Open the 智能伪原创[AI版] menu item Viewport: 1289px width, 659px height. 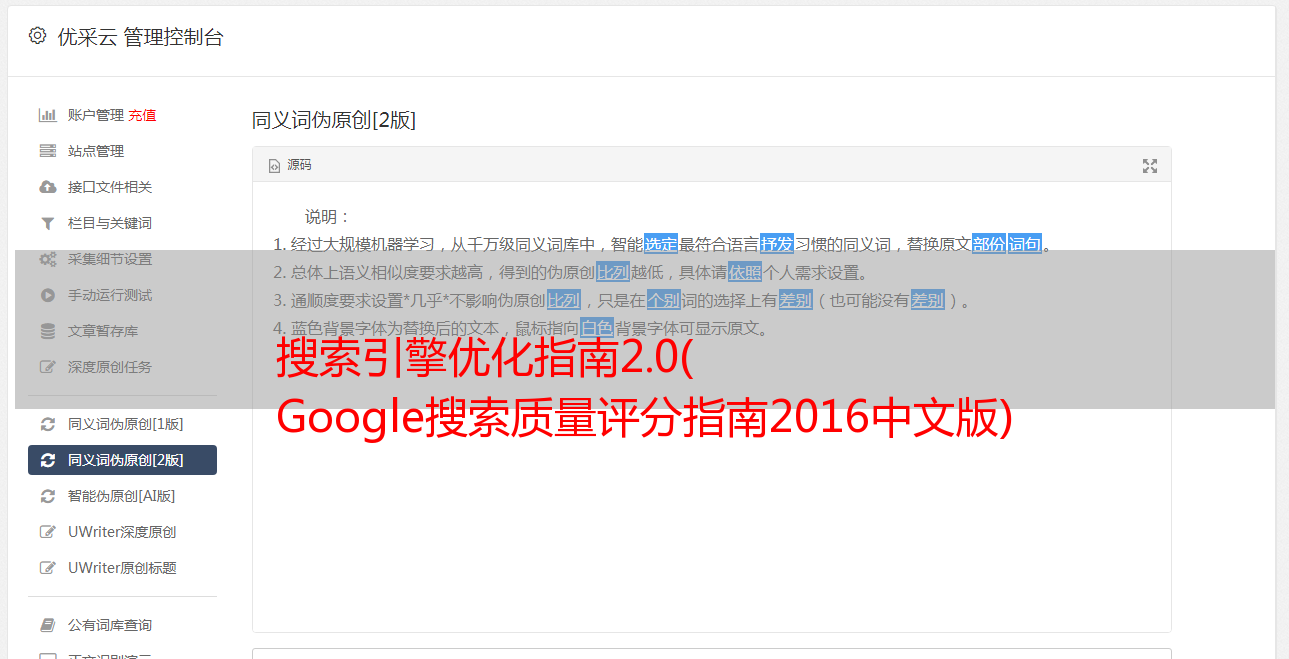pyautogui.click(x=122, y=496)
